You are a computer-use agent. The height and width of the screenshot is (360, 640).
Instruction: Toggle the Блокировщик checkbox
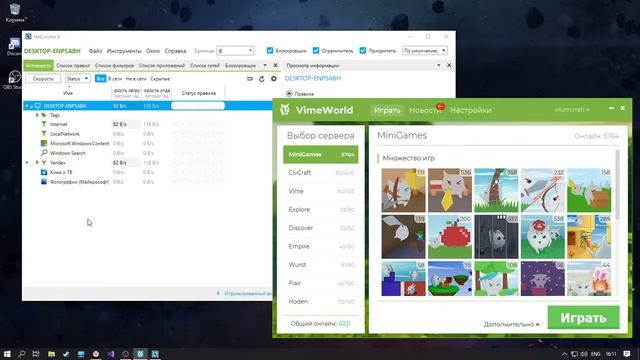tap(270, 51)
